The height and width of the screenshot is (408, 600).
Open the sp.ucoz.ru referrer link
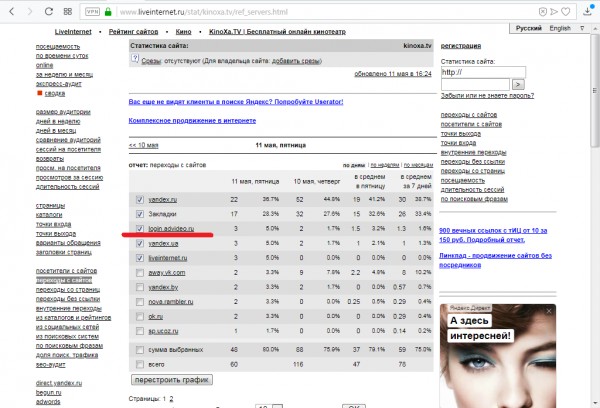pyautogui.click(x=163, y=331)
